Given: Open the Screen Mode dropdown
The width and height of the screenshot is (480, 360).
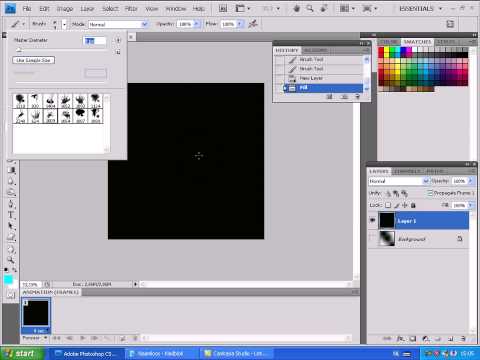Looking at the screenshot, I should point(370,8).
